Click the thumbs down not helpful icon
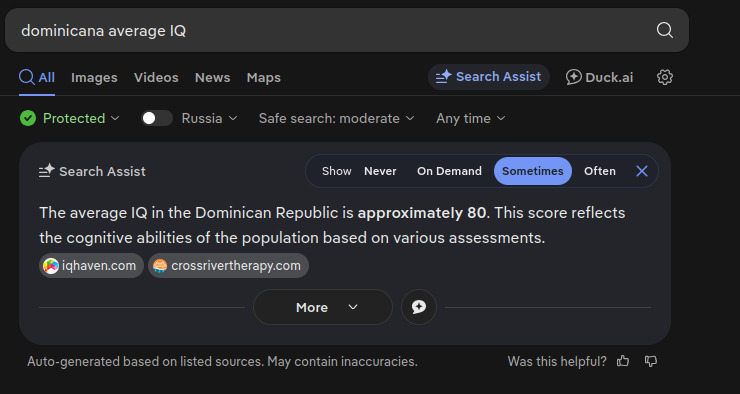 tap(651, 361)
